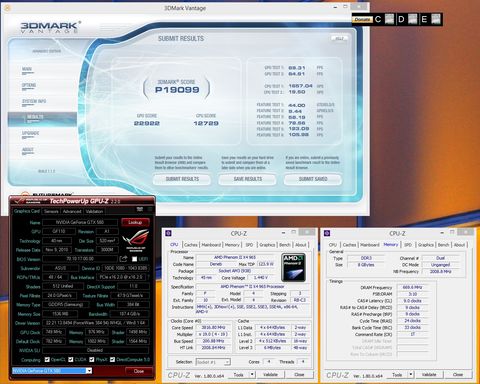Switch to GPU-Z Sensors tab
480x384 pixels.
coord(51,211)
